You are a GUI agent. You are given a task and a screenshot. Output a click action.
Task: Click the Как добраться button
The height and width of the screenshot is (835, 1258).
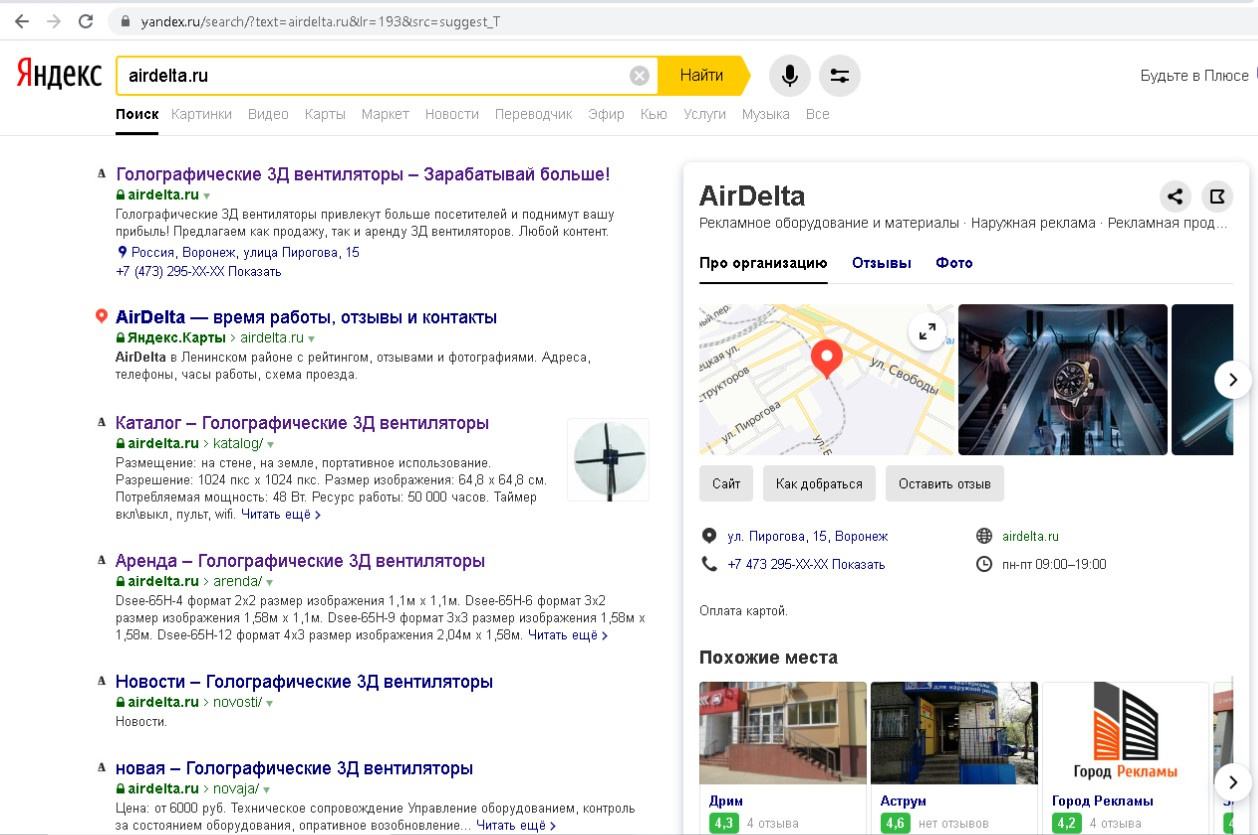819,483
